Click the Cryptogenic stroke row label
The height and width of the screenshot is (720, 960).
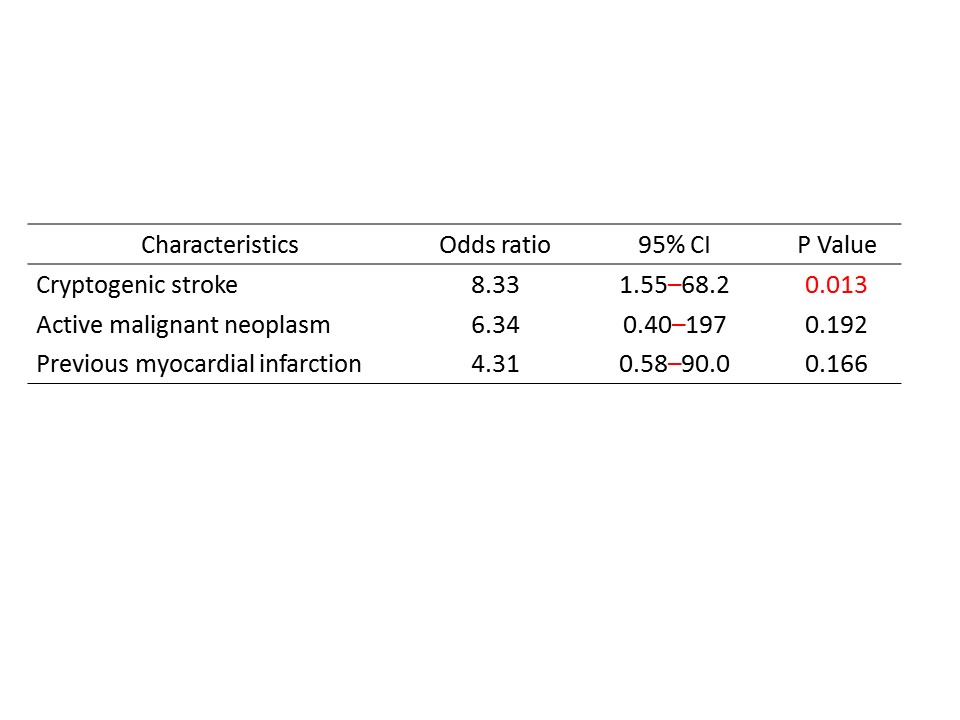(x=137, y=285)
